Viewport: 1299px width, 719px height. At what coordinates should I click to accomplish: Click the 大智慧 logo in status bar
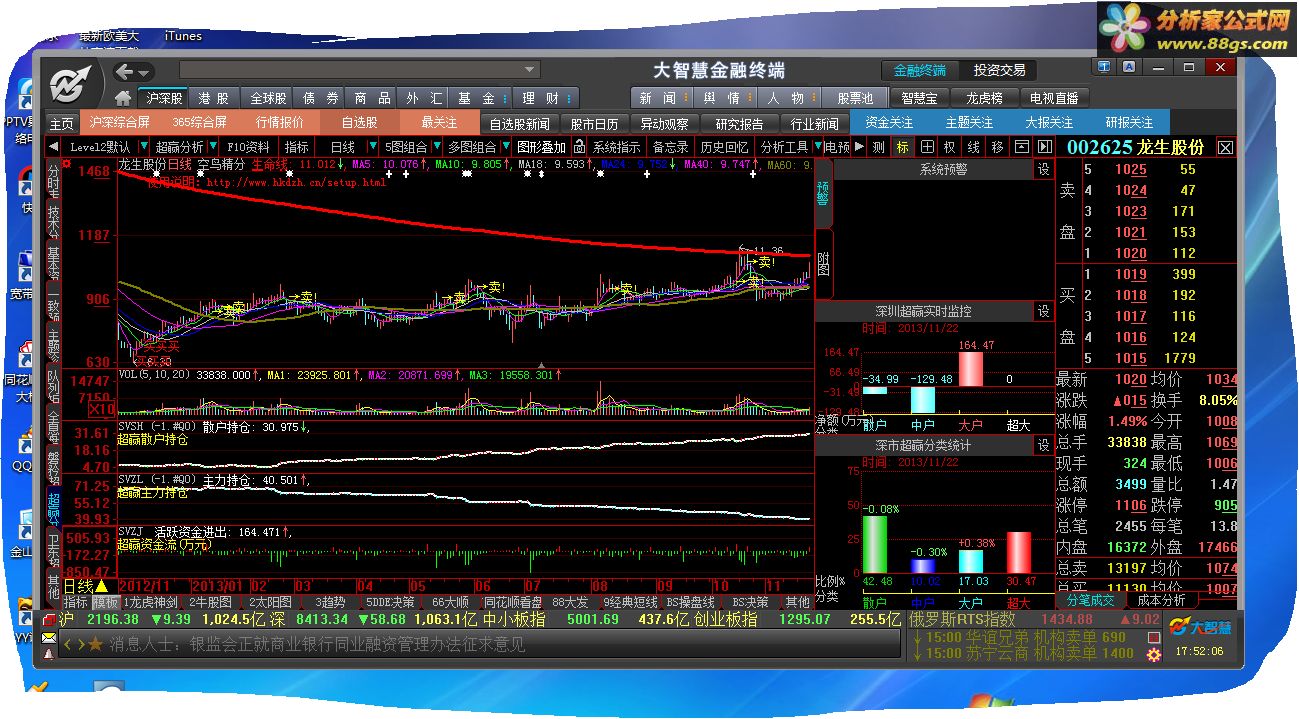pos(1199,627)
